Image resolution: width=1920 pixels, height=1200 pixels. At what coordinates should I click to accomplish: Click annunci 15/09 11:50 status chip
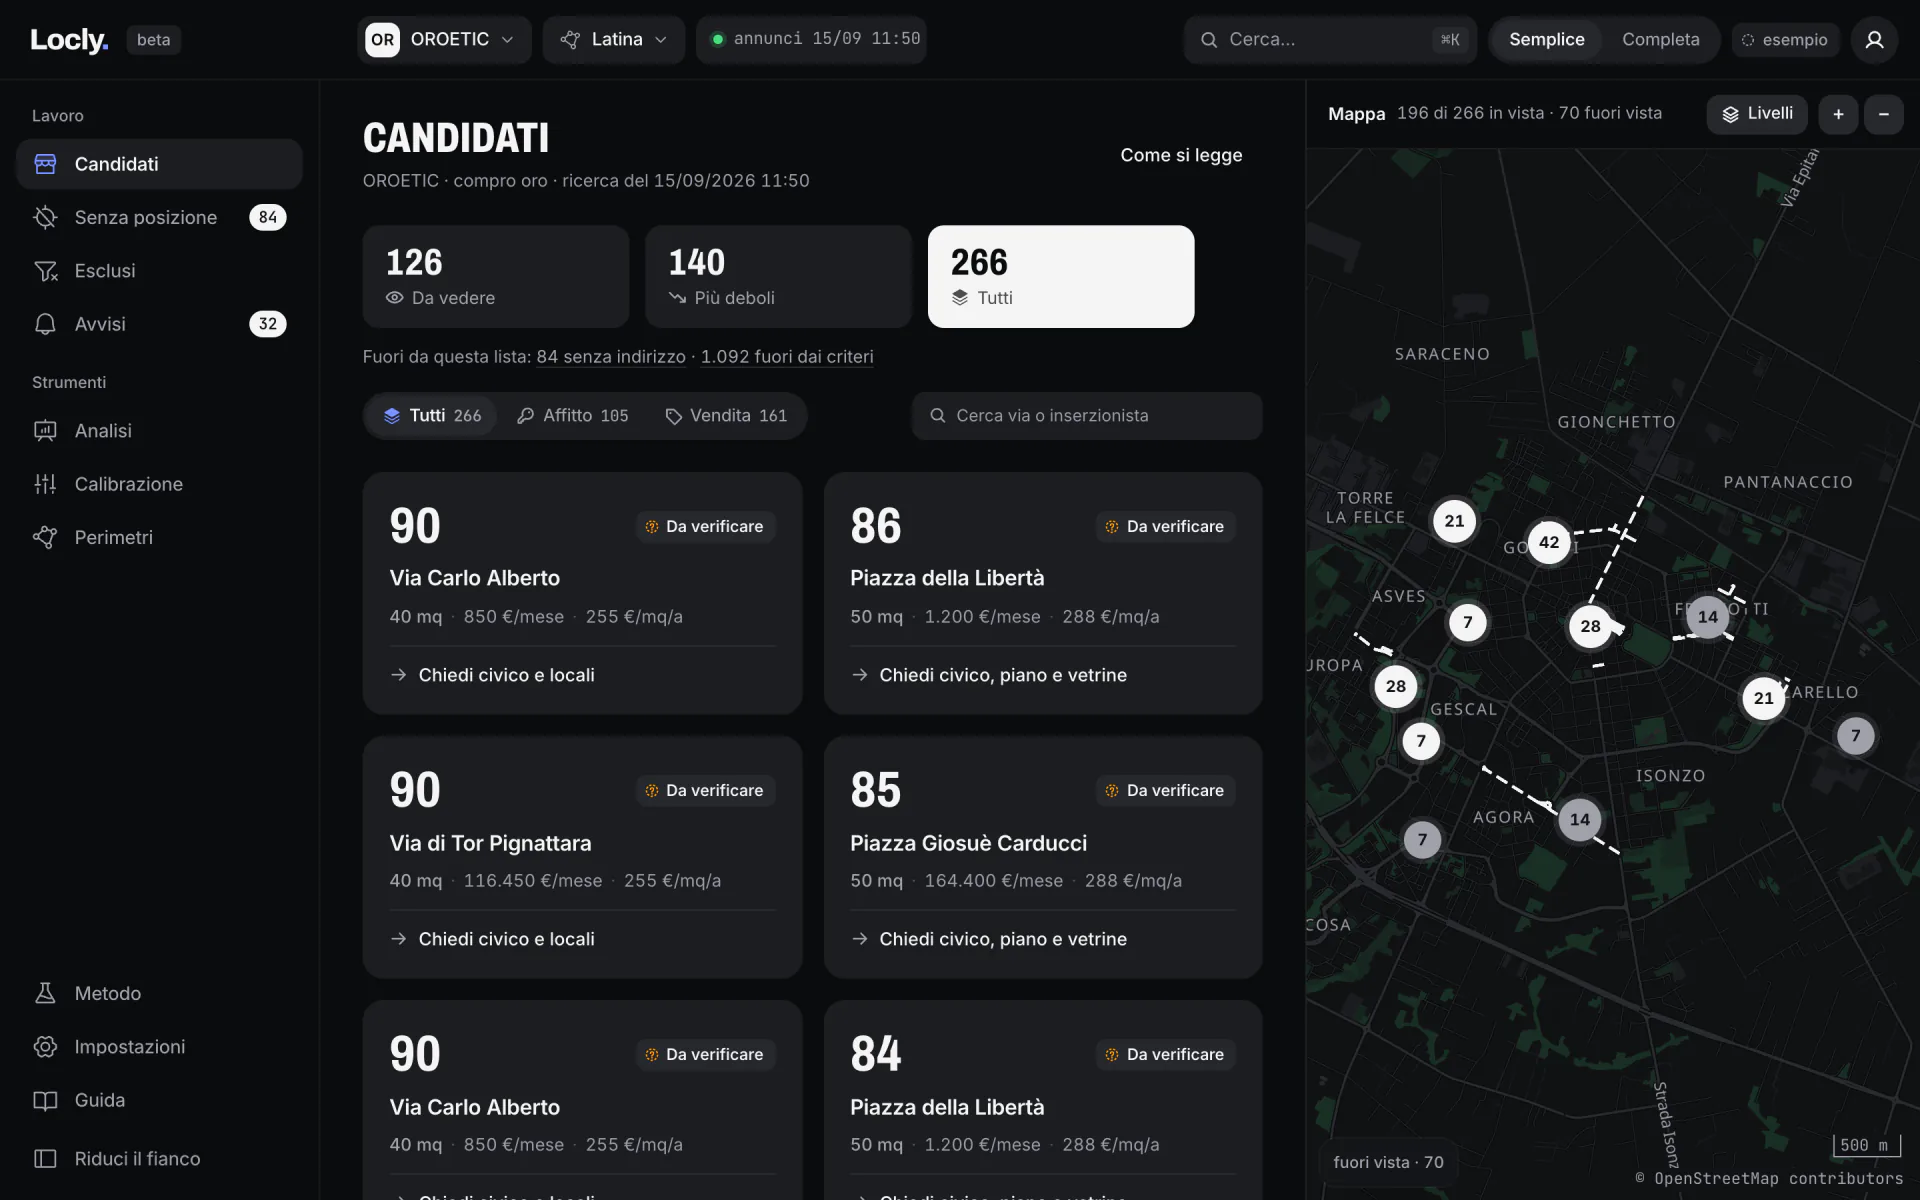click(811, 40)
